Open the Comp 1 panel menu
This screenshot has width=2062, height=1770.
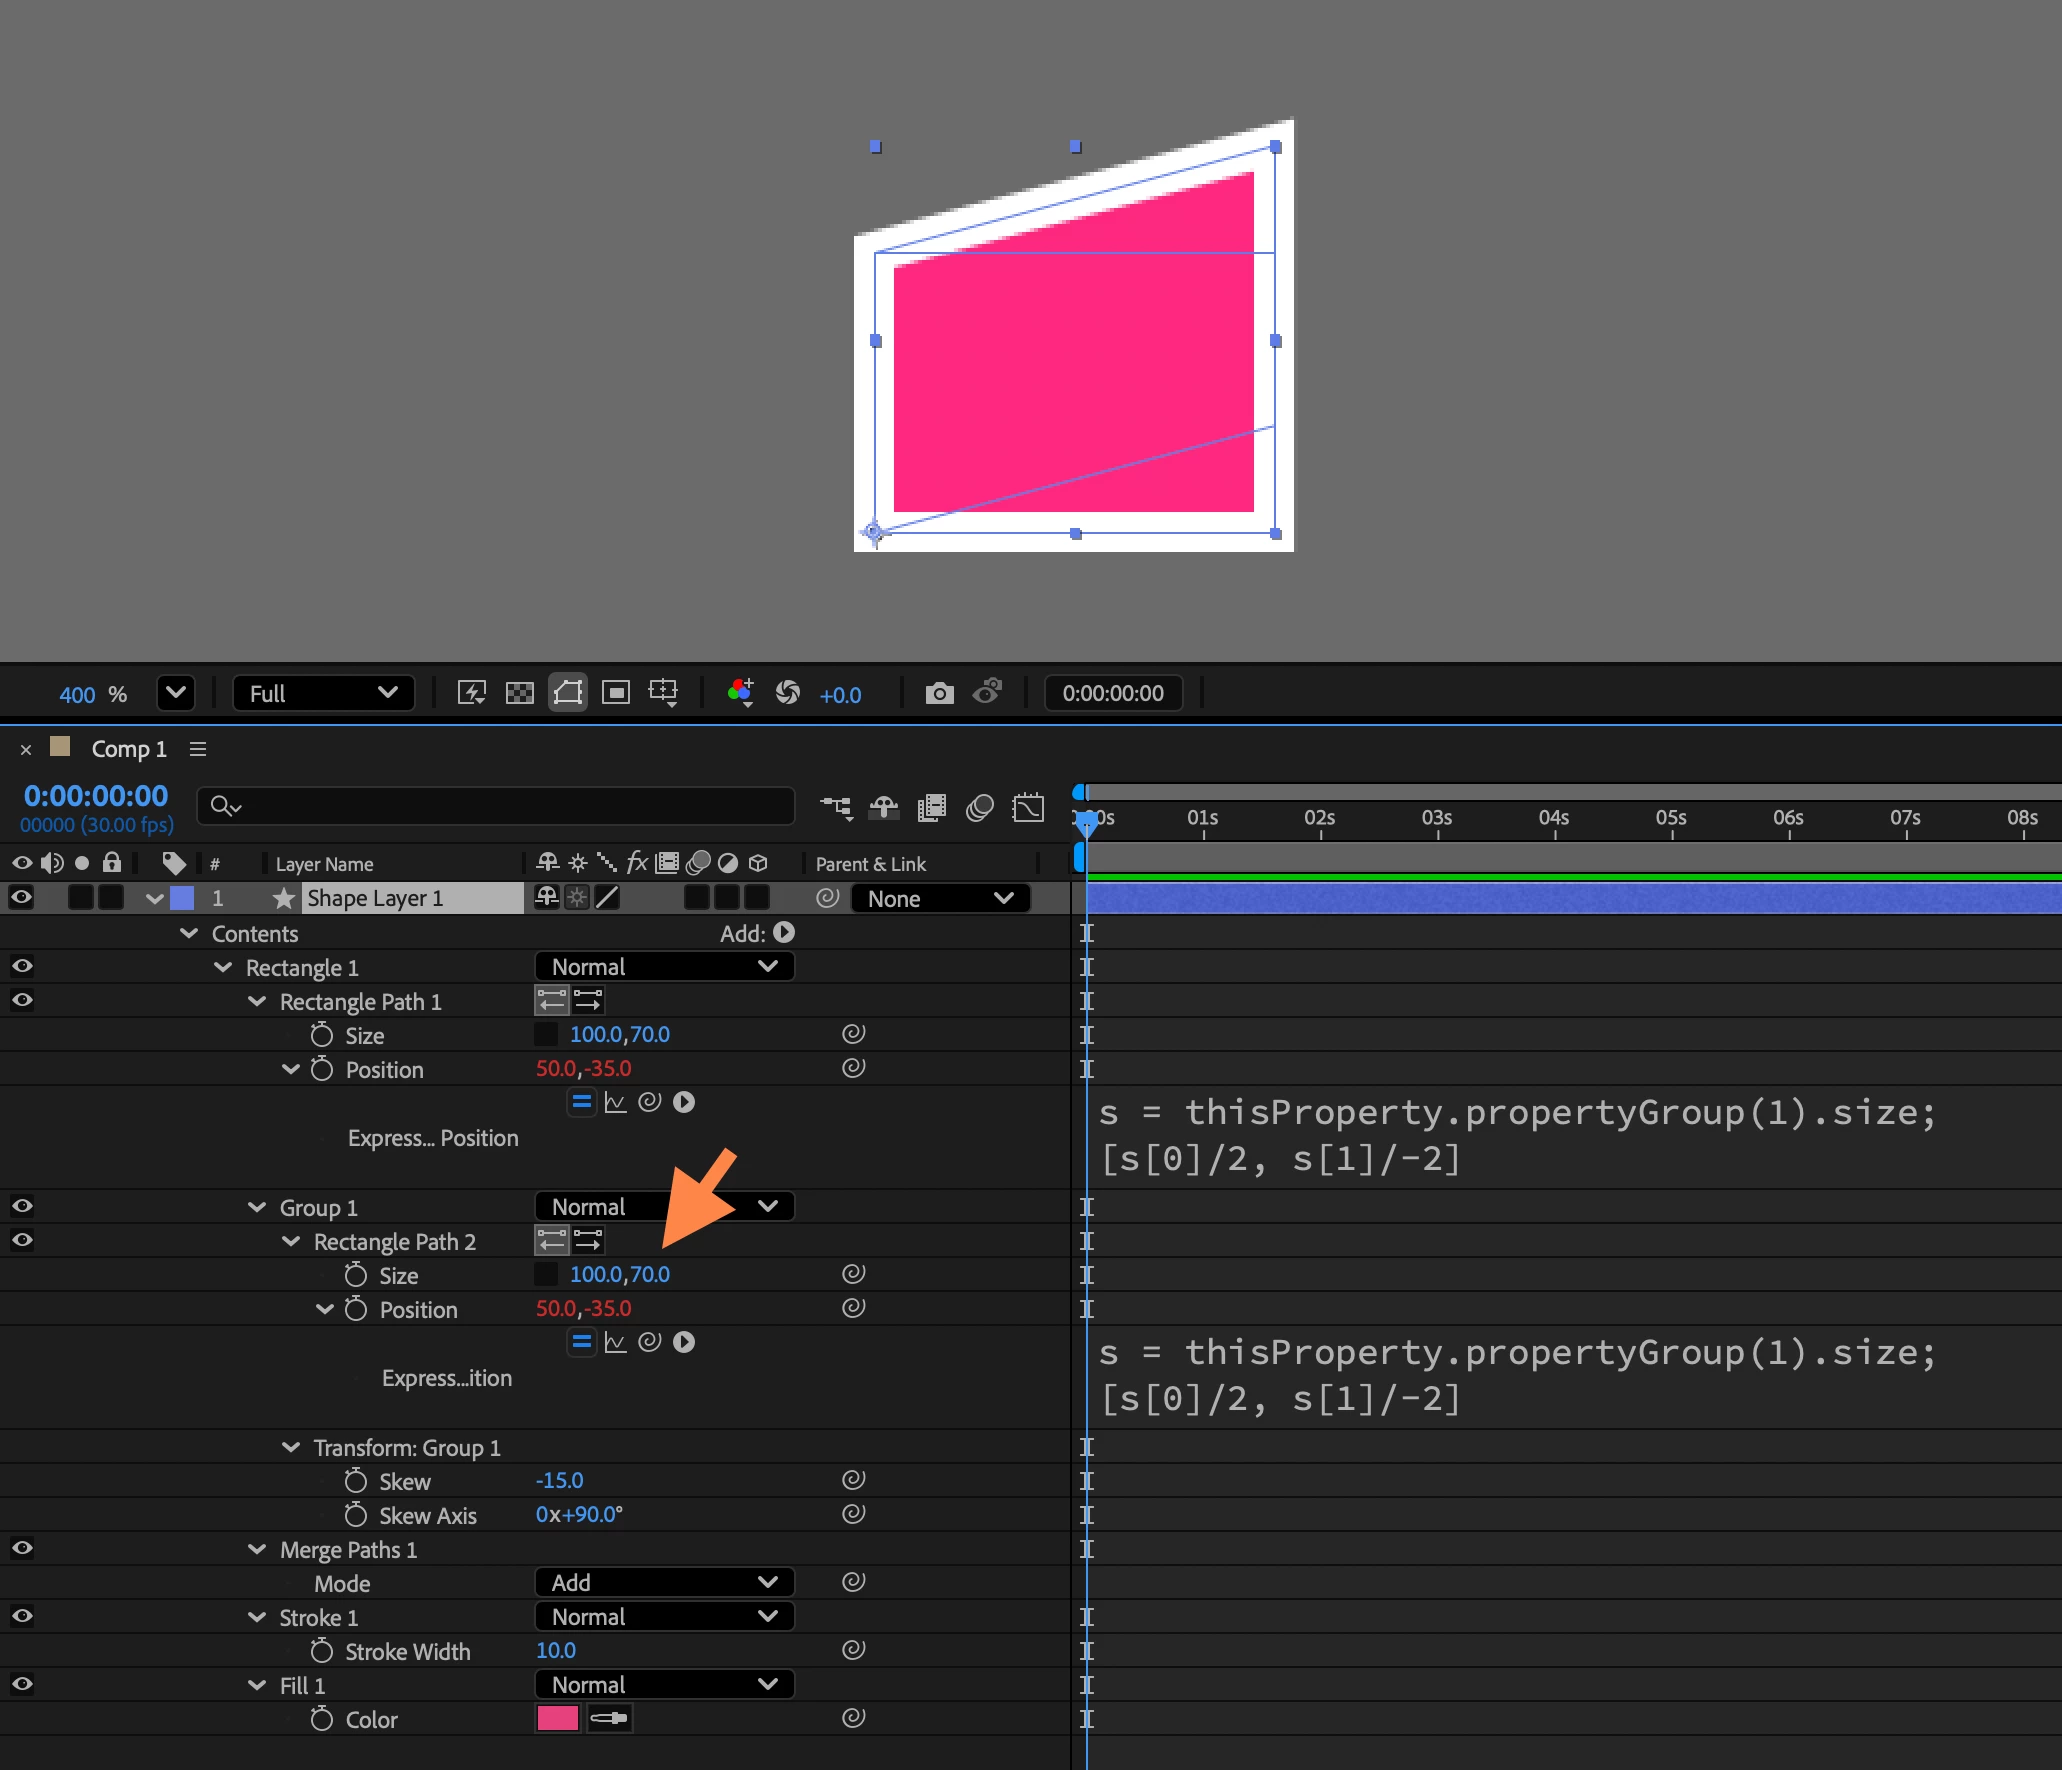click(x=198, y=749)
